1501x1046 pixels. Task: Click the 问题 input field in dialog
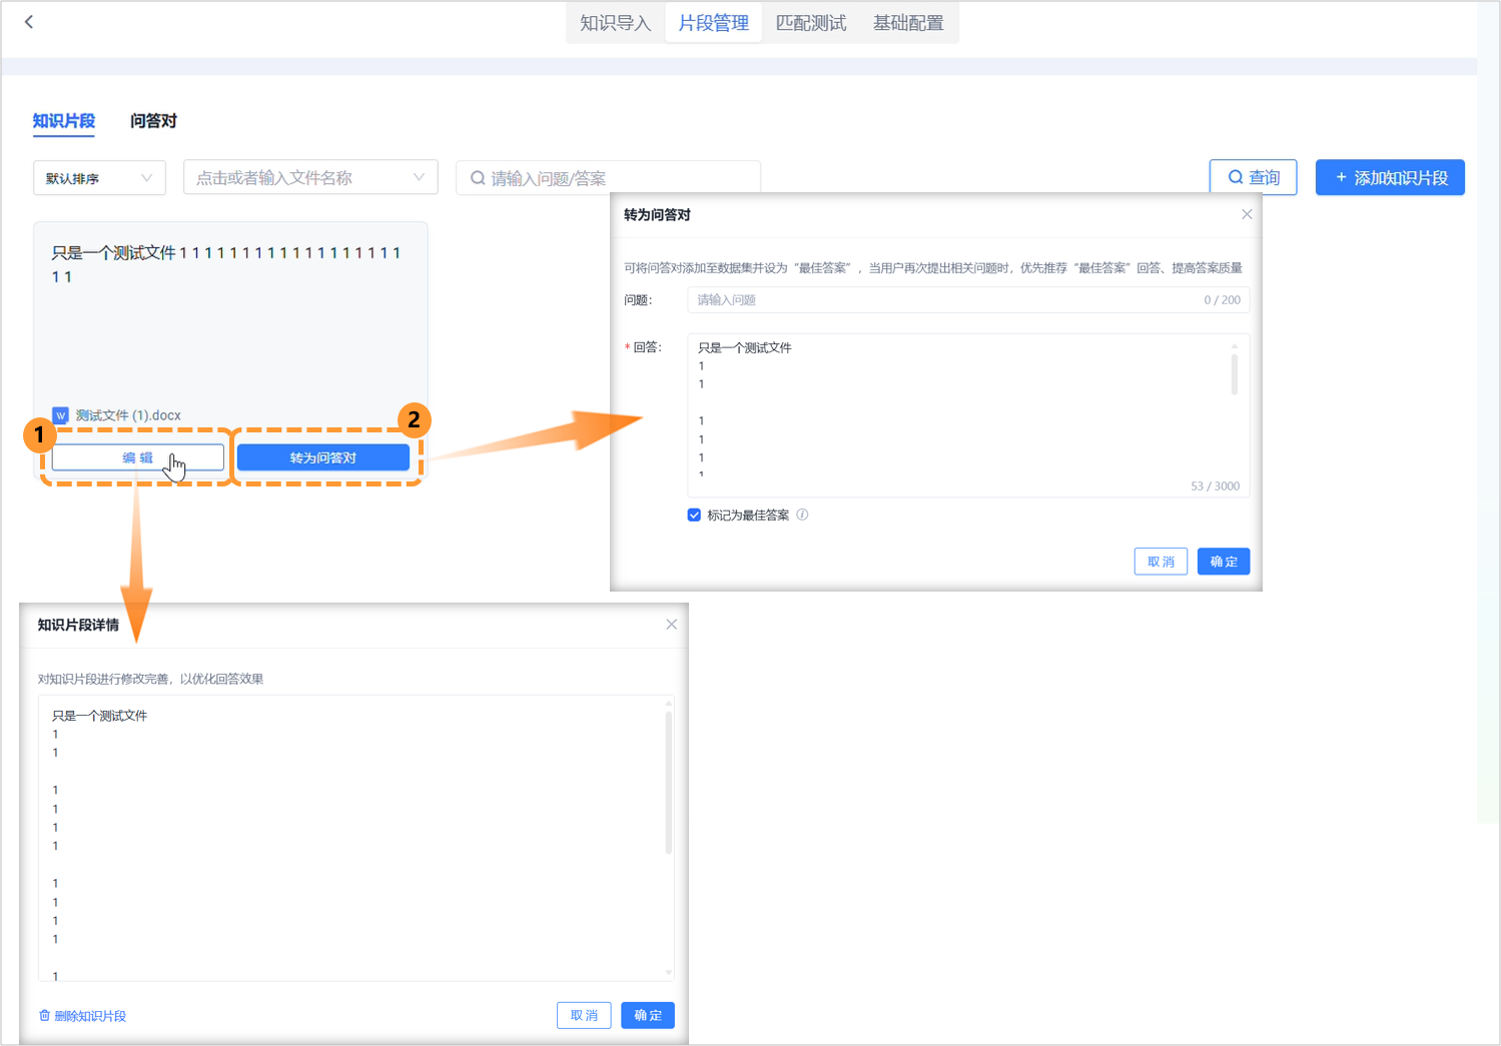point(940,300)
